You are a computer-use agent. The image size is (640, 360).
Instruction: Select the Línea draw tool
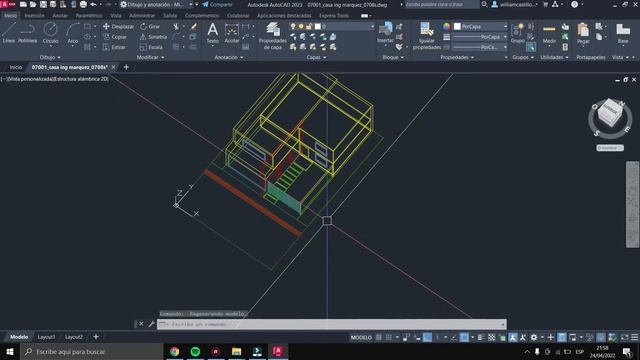tap(9, 33)
